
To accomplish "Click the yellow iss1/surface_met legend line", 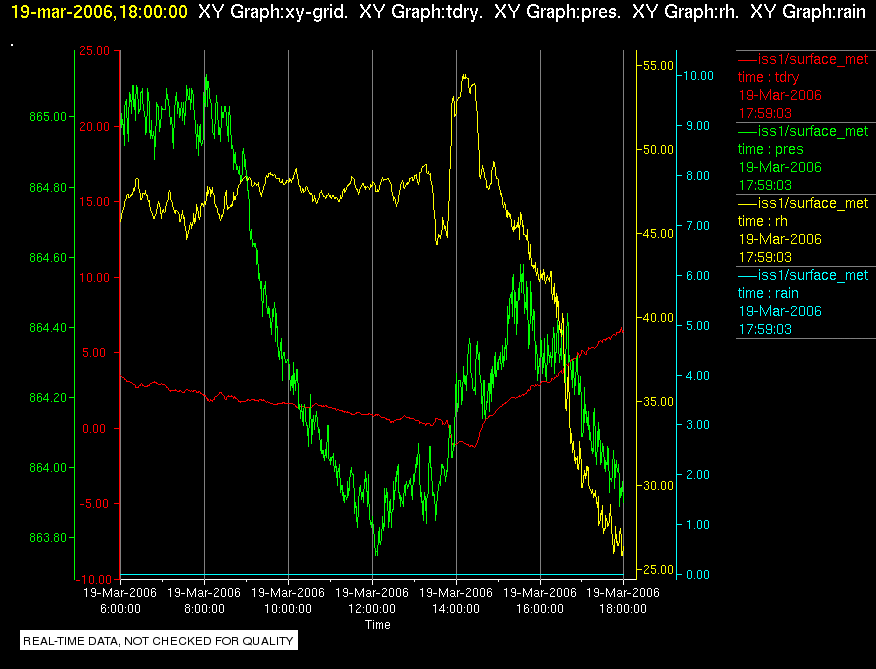I will click(803, 203).
